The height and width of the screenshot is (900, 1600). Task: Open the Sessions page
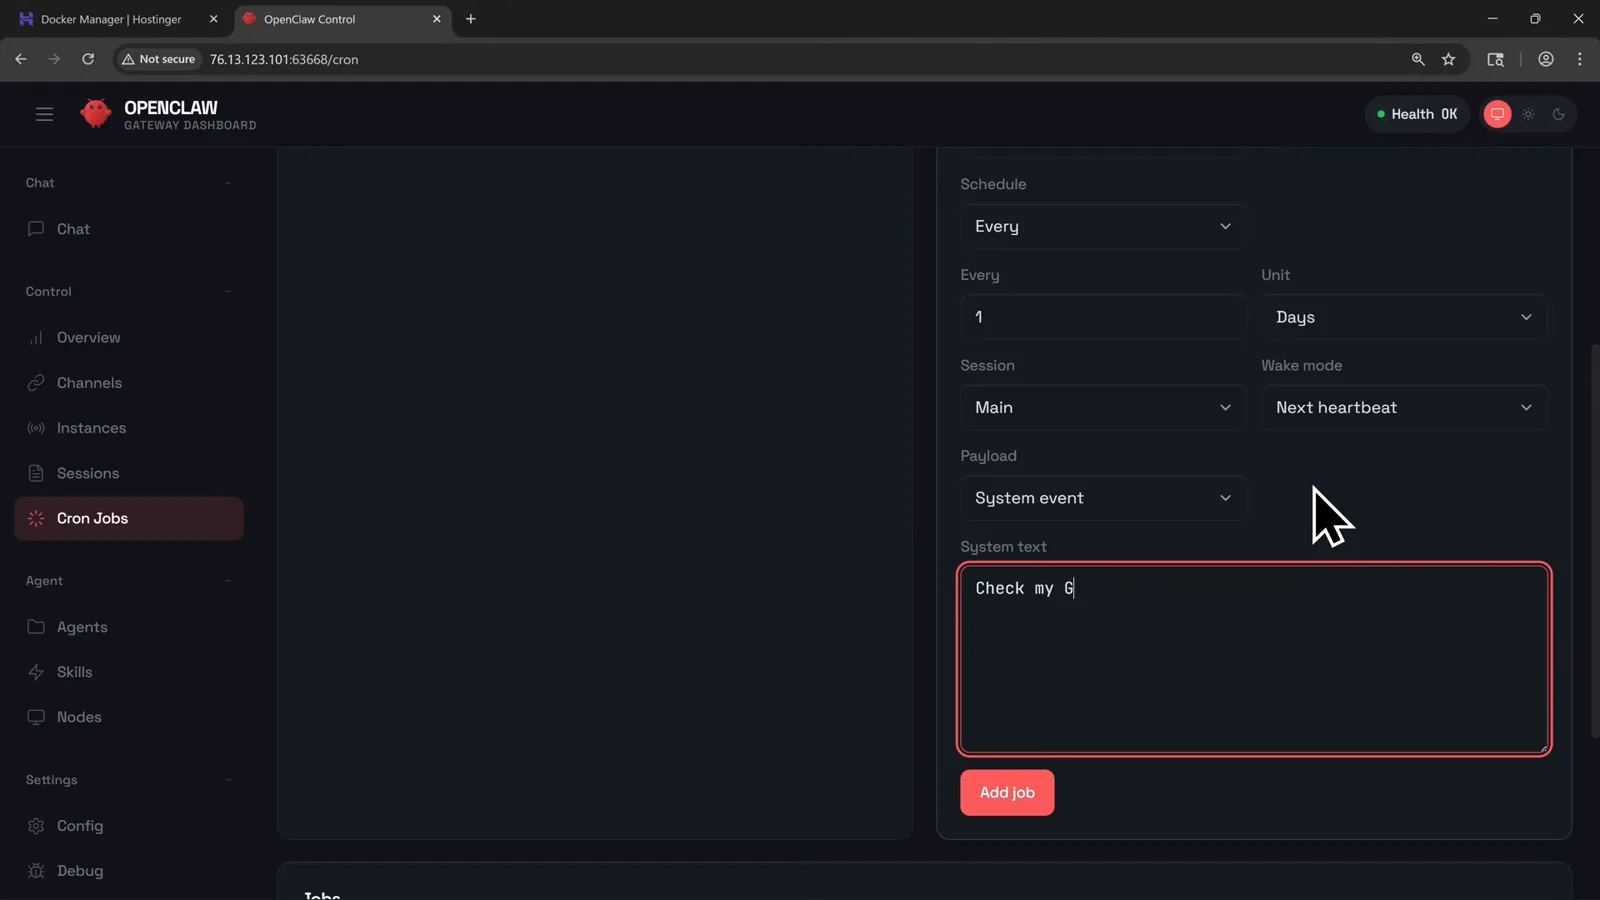click(129, 473)
